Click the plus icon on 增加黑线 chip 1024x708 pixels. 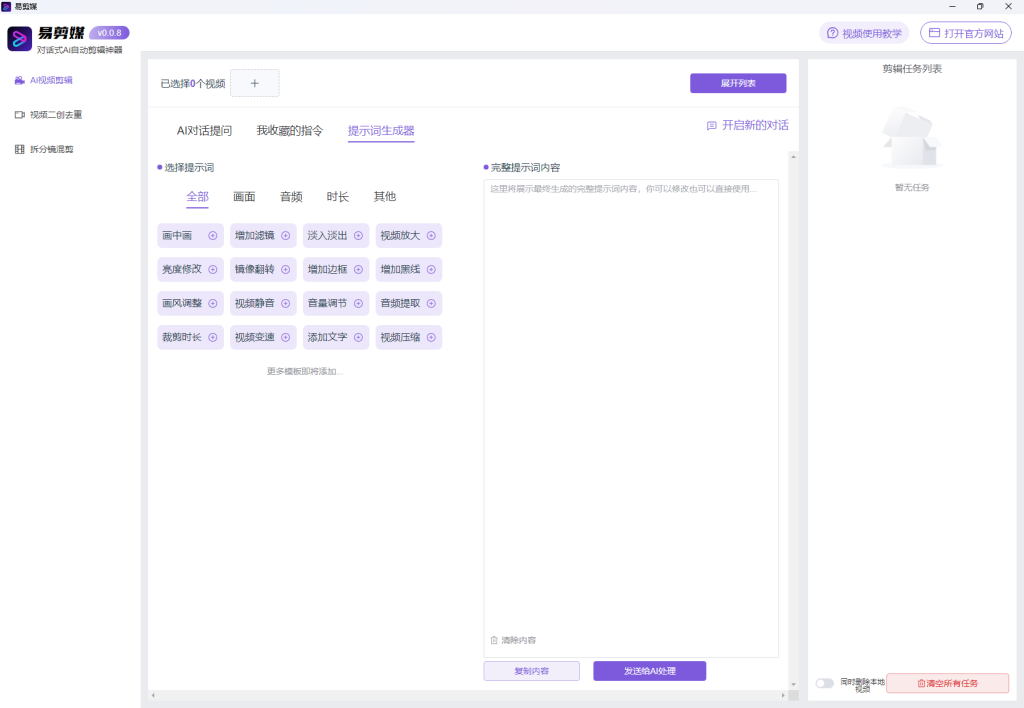click(x=431, y=270)
